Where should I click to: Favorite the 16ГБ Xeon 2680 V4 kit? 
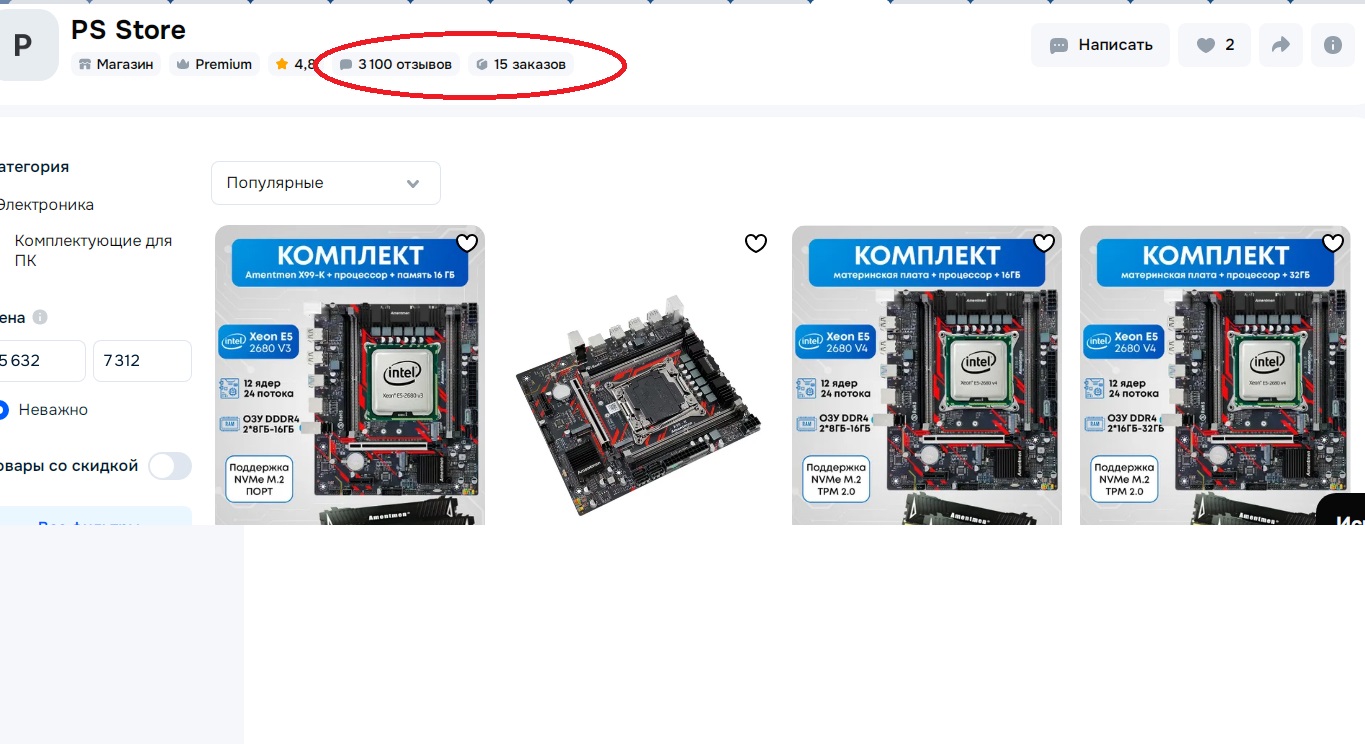[x=1044, y=243]
